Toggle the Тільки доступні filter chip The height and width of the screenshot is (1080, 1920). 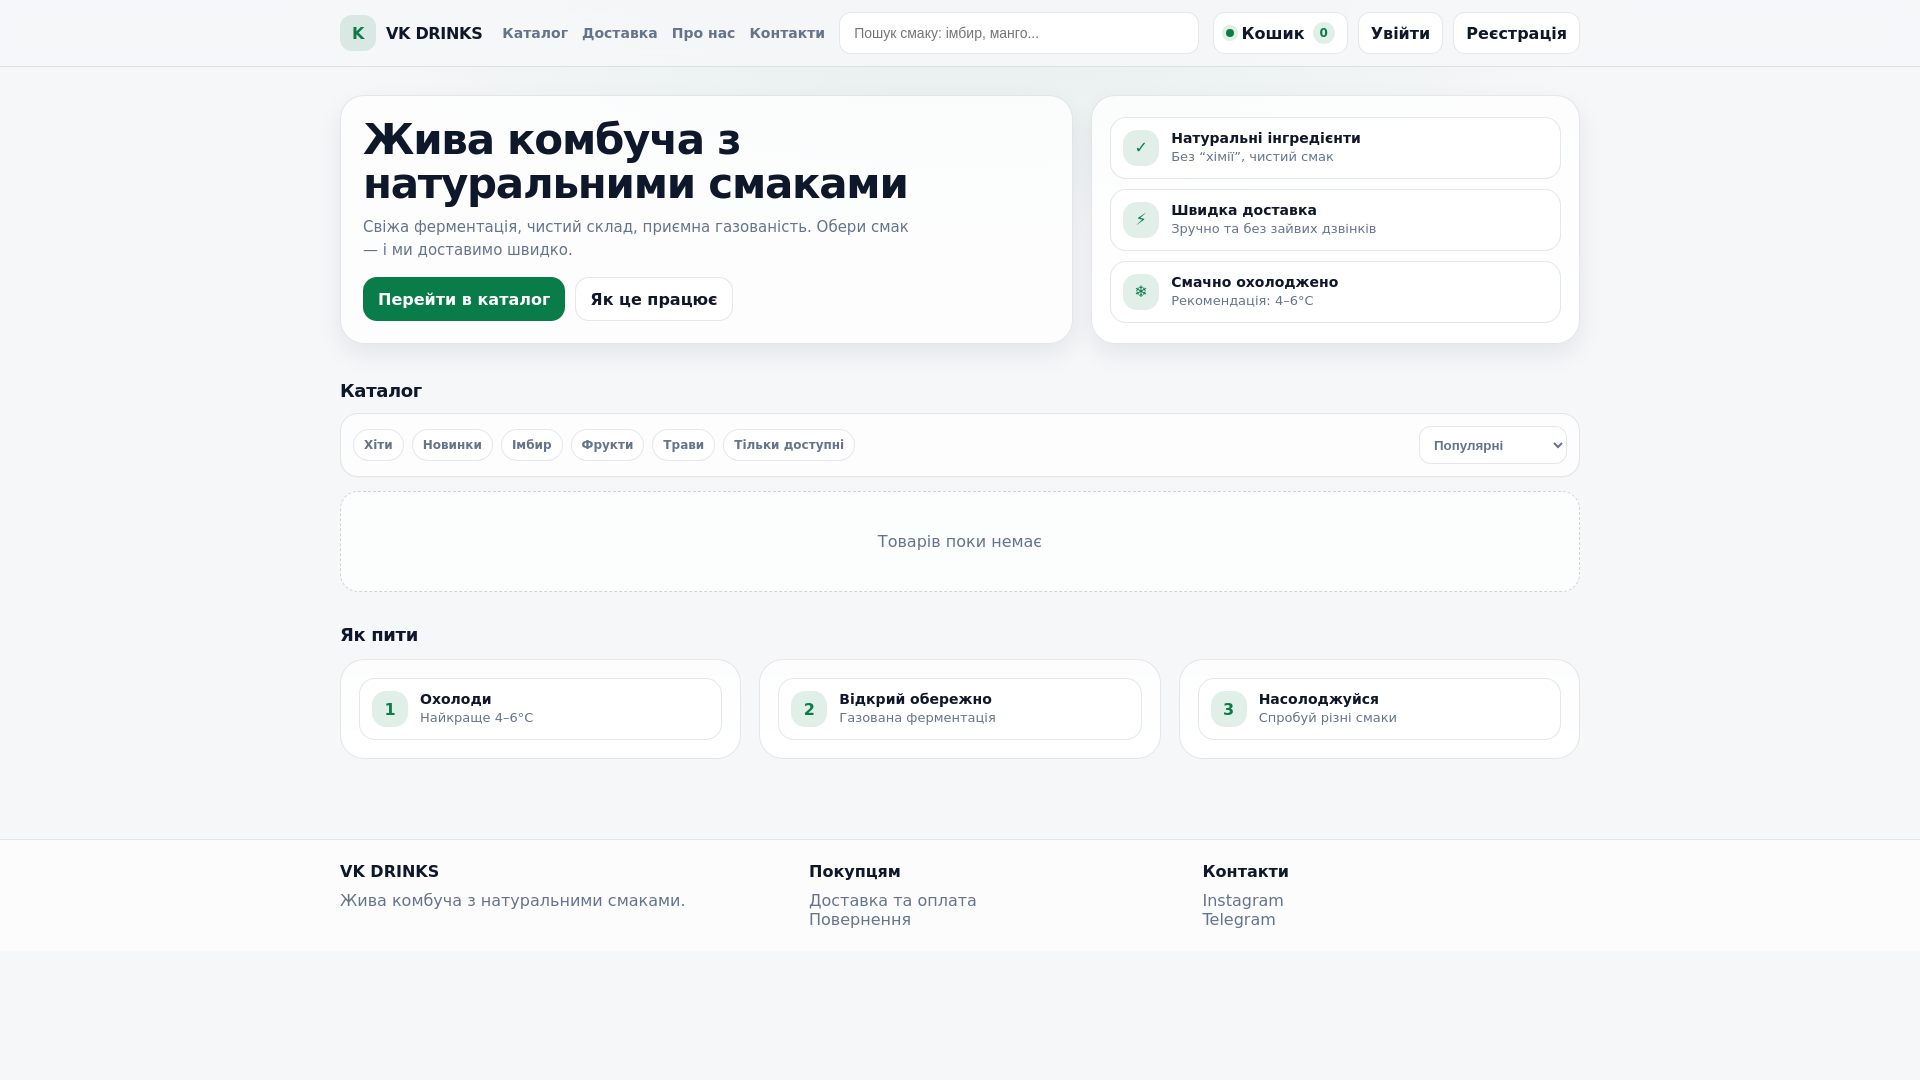[x=788, y=445]
